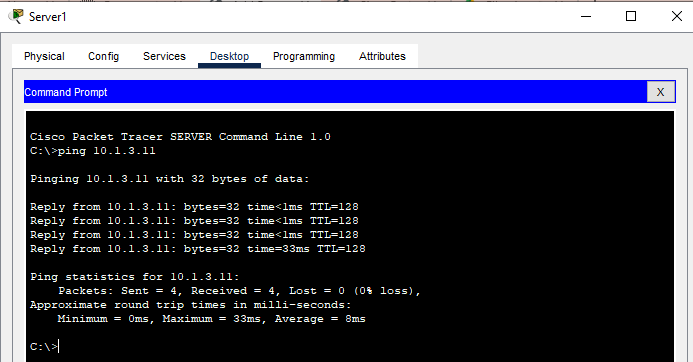The height and width of the screenshot is (362, 693).
Task: Click the 'Minimum = 0ms, Maximum = 33ms' line
Action: pos(212,319)
